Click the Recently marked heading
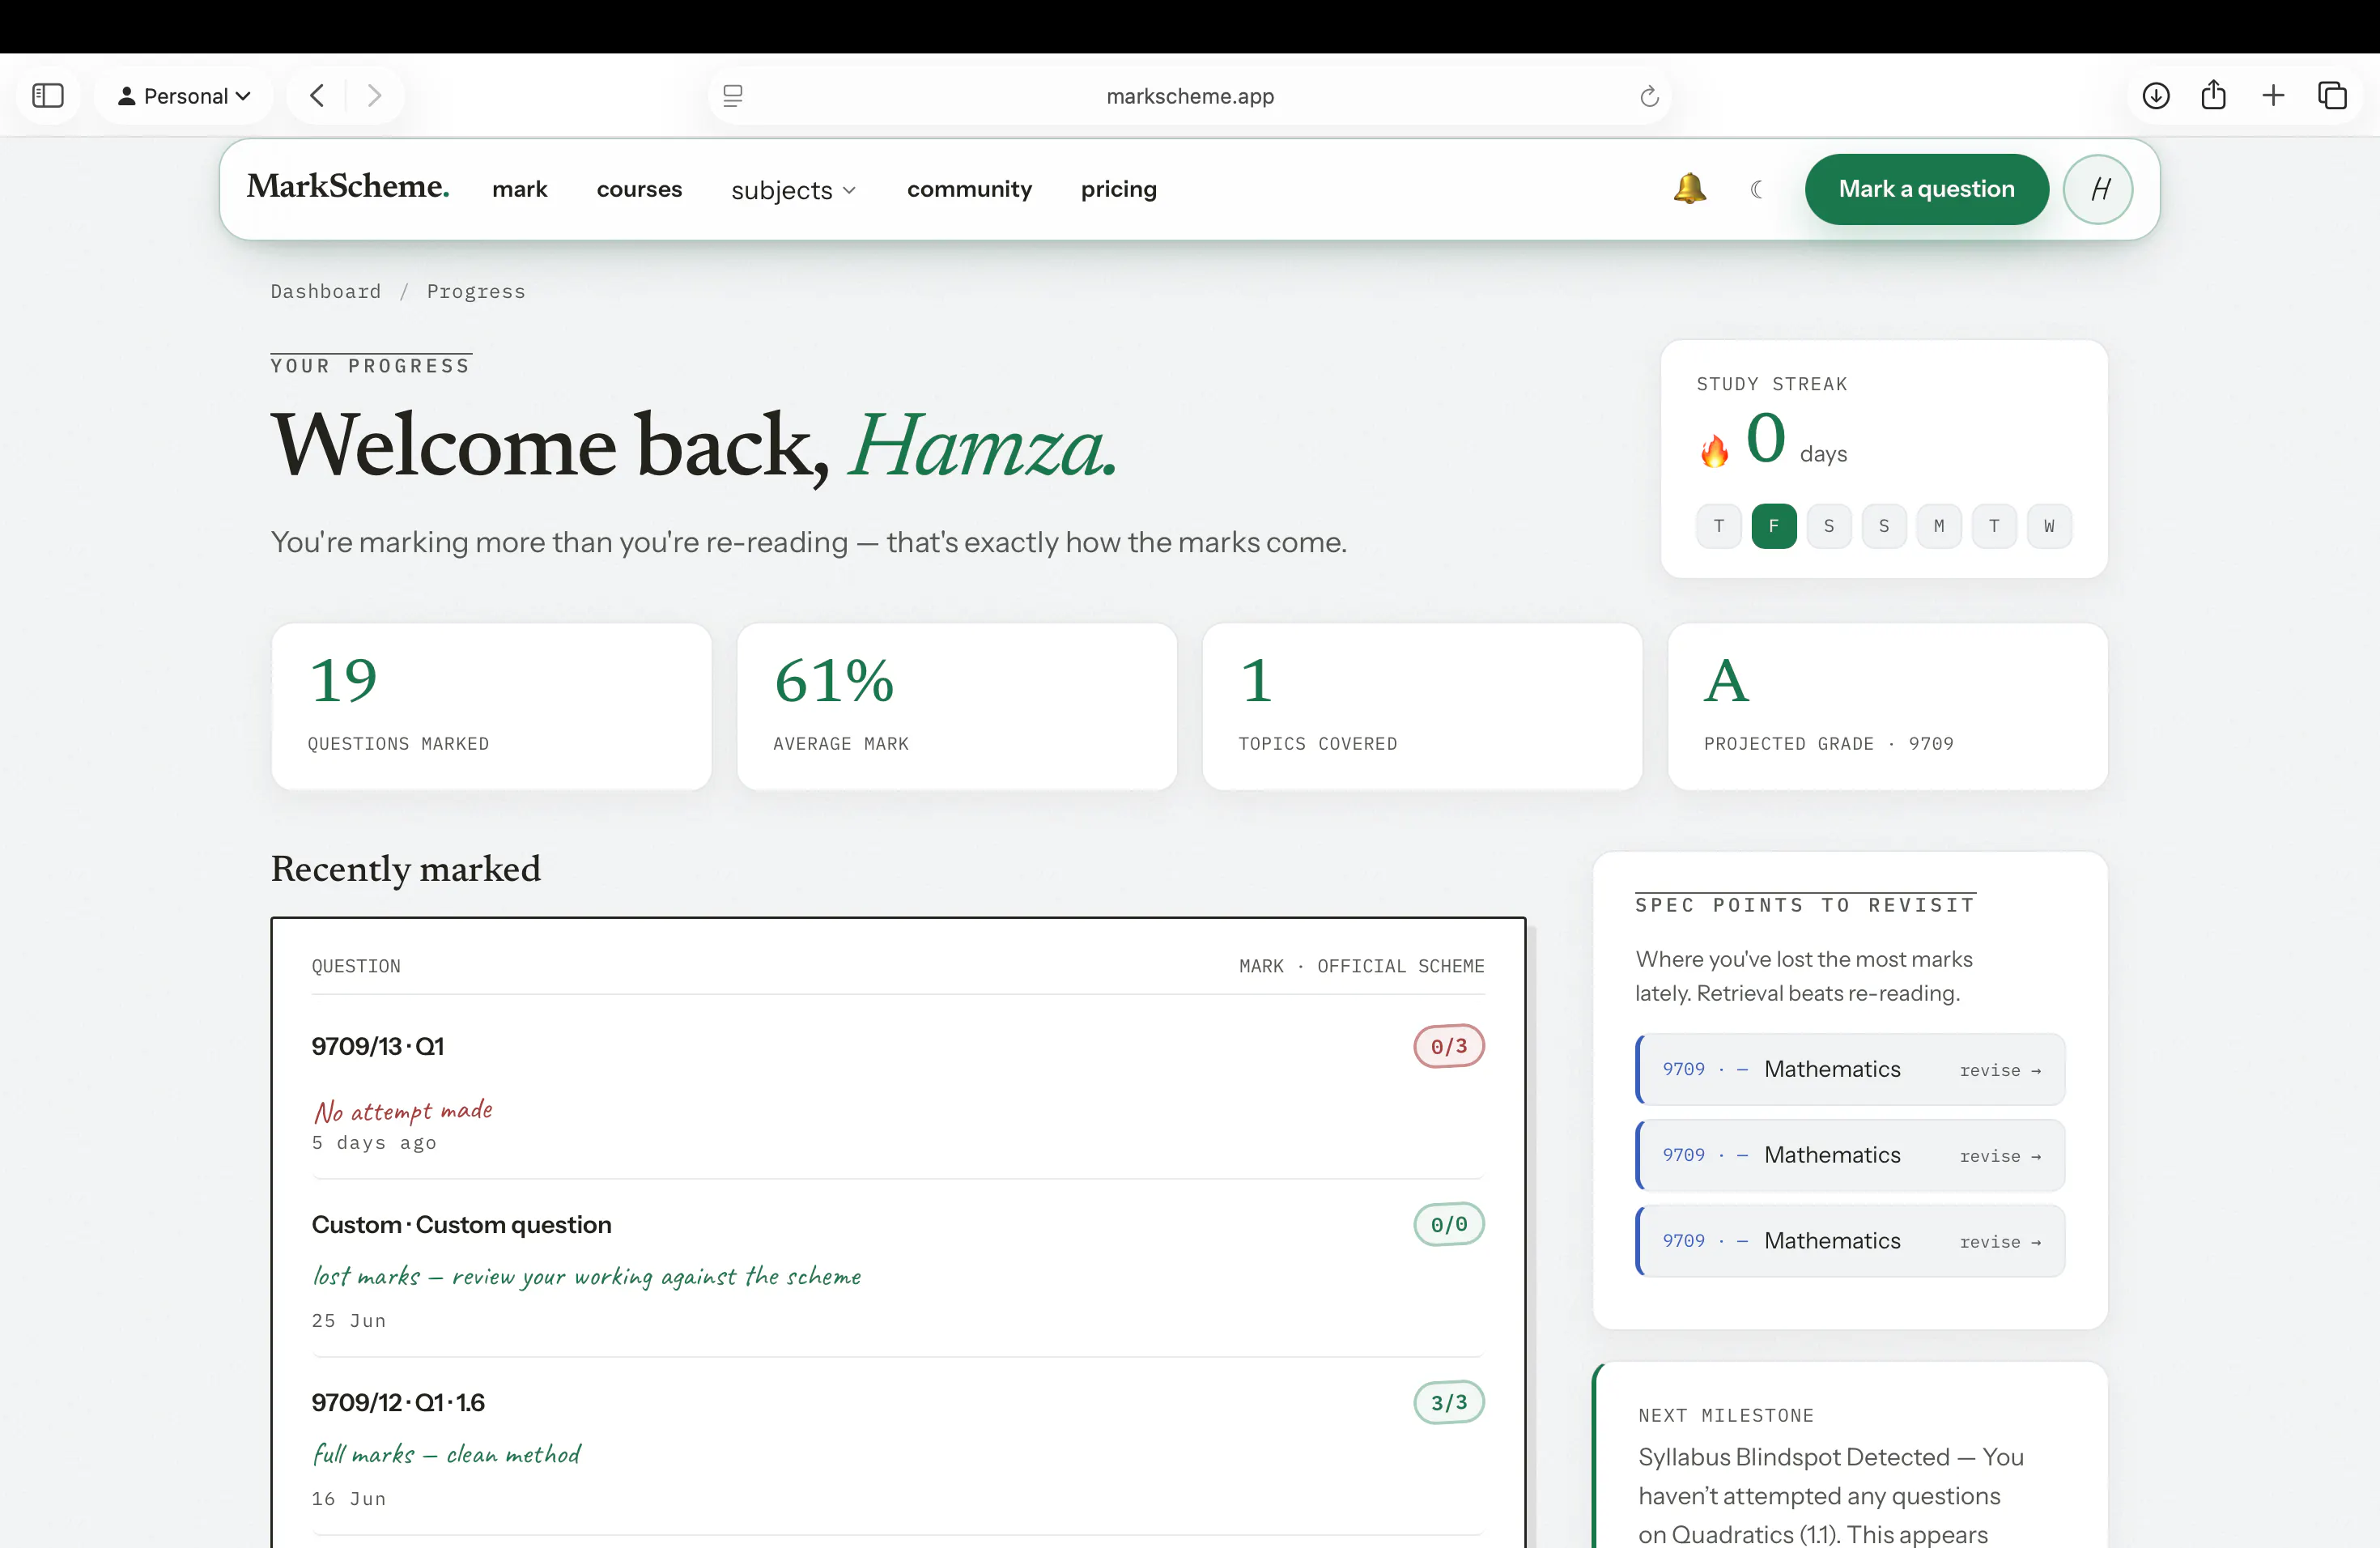2380x1548 pixels. [x=406, y=868]
